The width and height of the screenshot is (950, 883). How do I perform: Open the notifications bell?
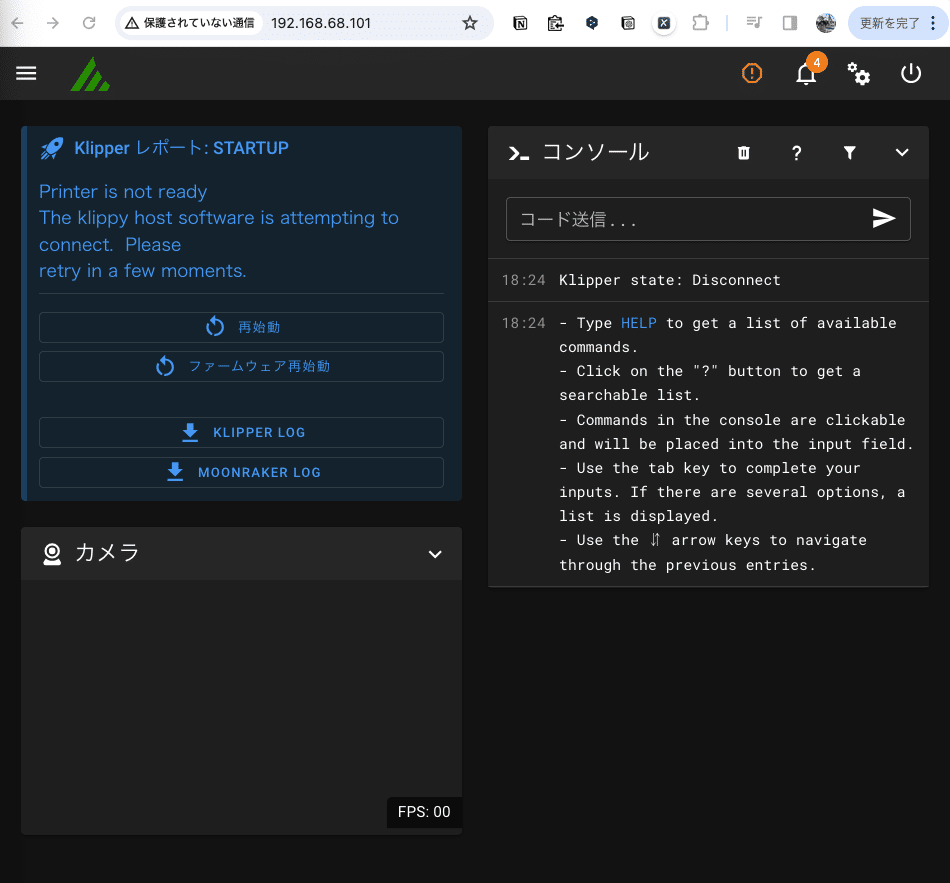tap(806, 74)
